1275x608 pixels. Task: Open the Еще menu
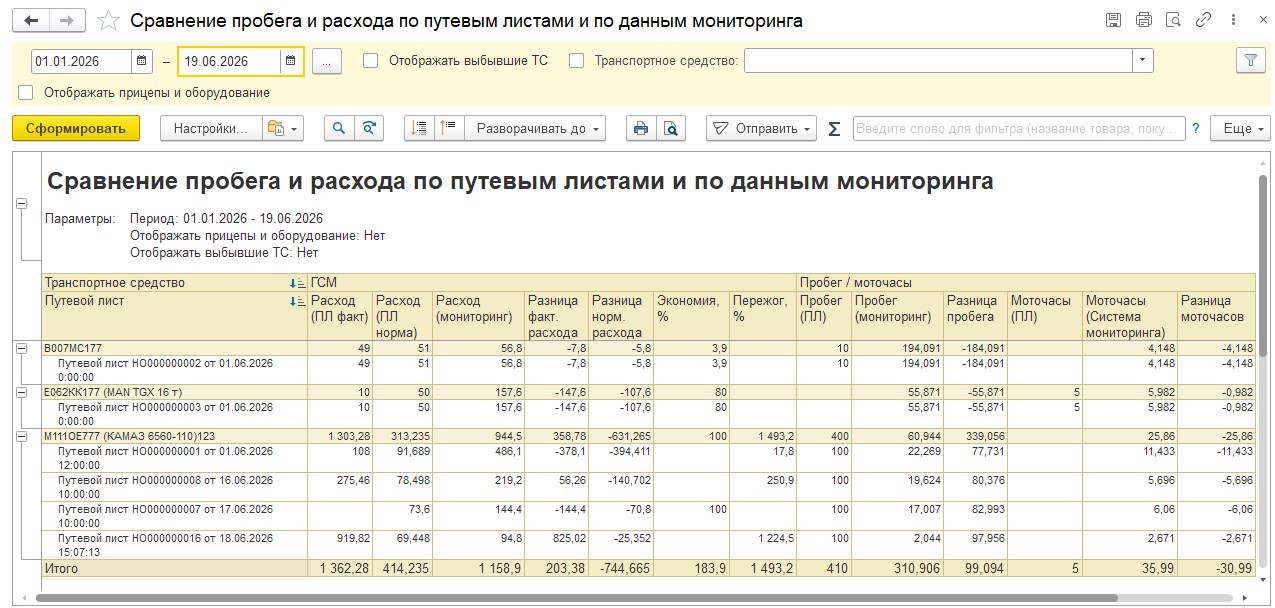[x=1240, y=128]
